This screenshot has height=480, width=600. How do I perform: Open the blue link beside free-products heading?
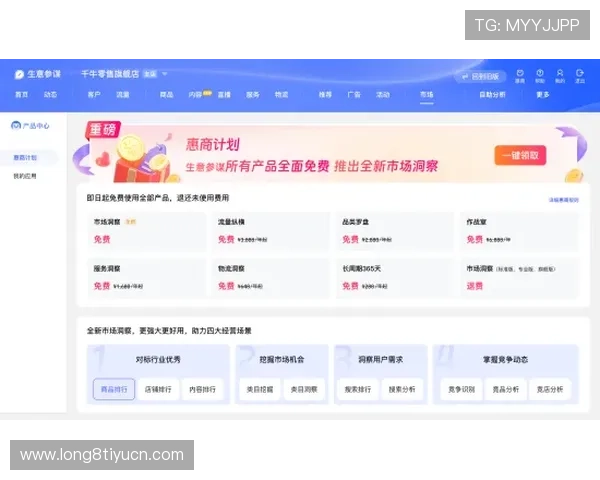coord(564,200)
